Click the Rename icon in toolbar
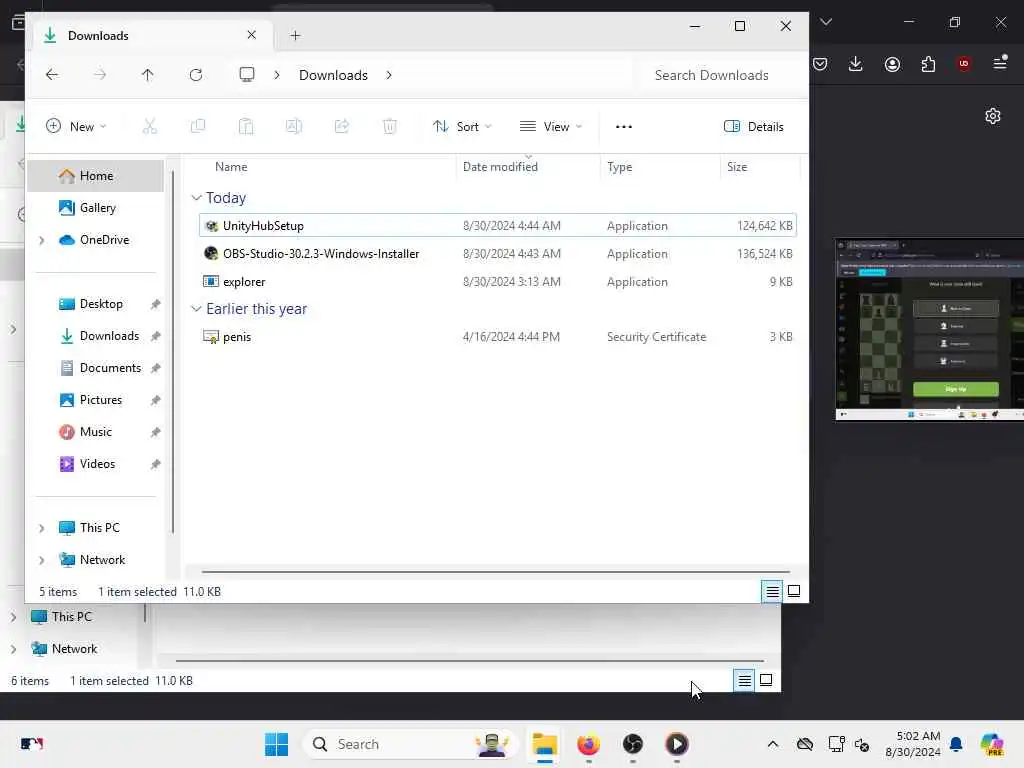This screenshot has height=768, width=1024. click(294, 127)
